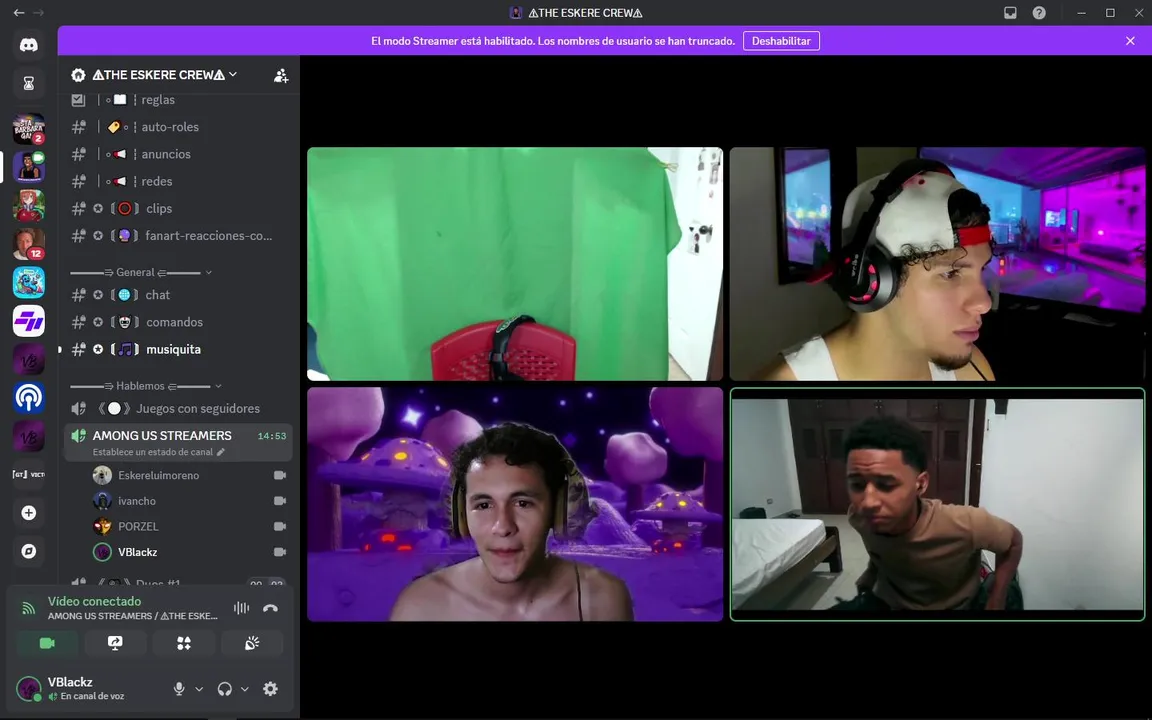Image resolution: width=1152 pixels, height=720 pixels.
Task: Click camera icon next to PORZEL
Action: 280,526
